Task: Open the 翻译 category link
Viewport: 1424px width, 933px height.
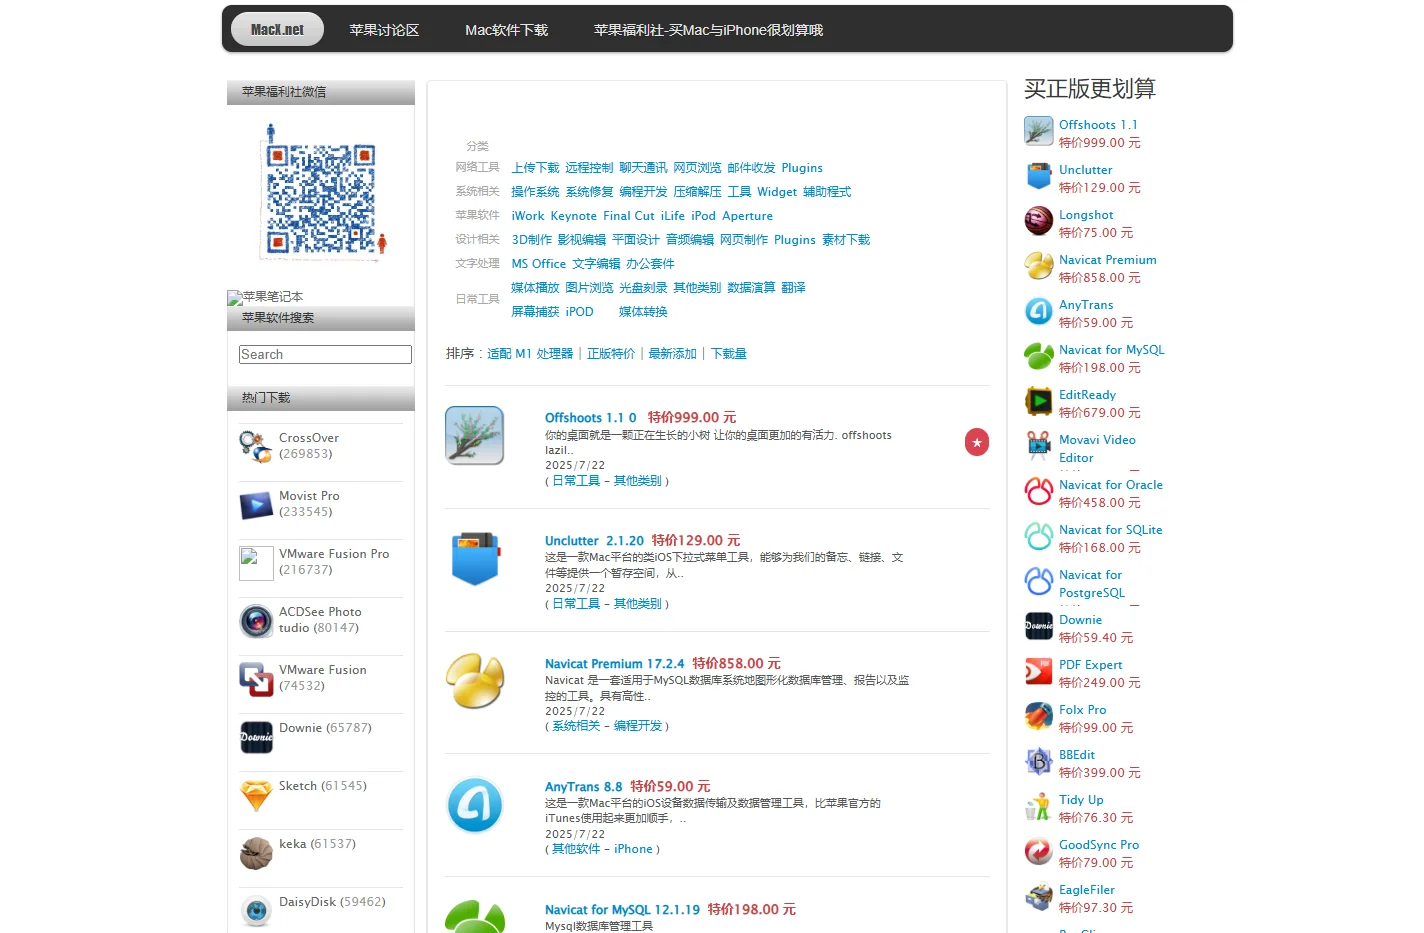Action: click(x=793, y=288)
